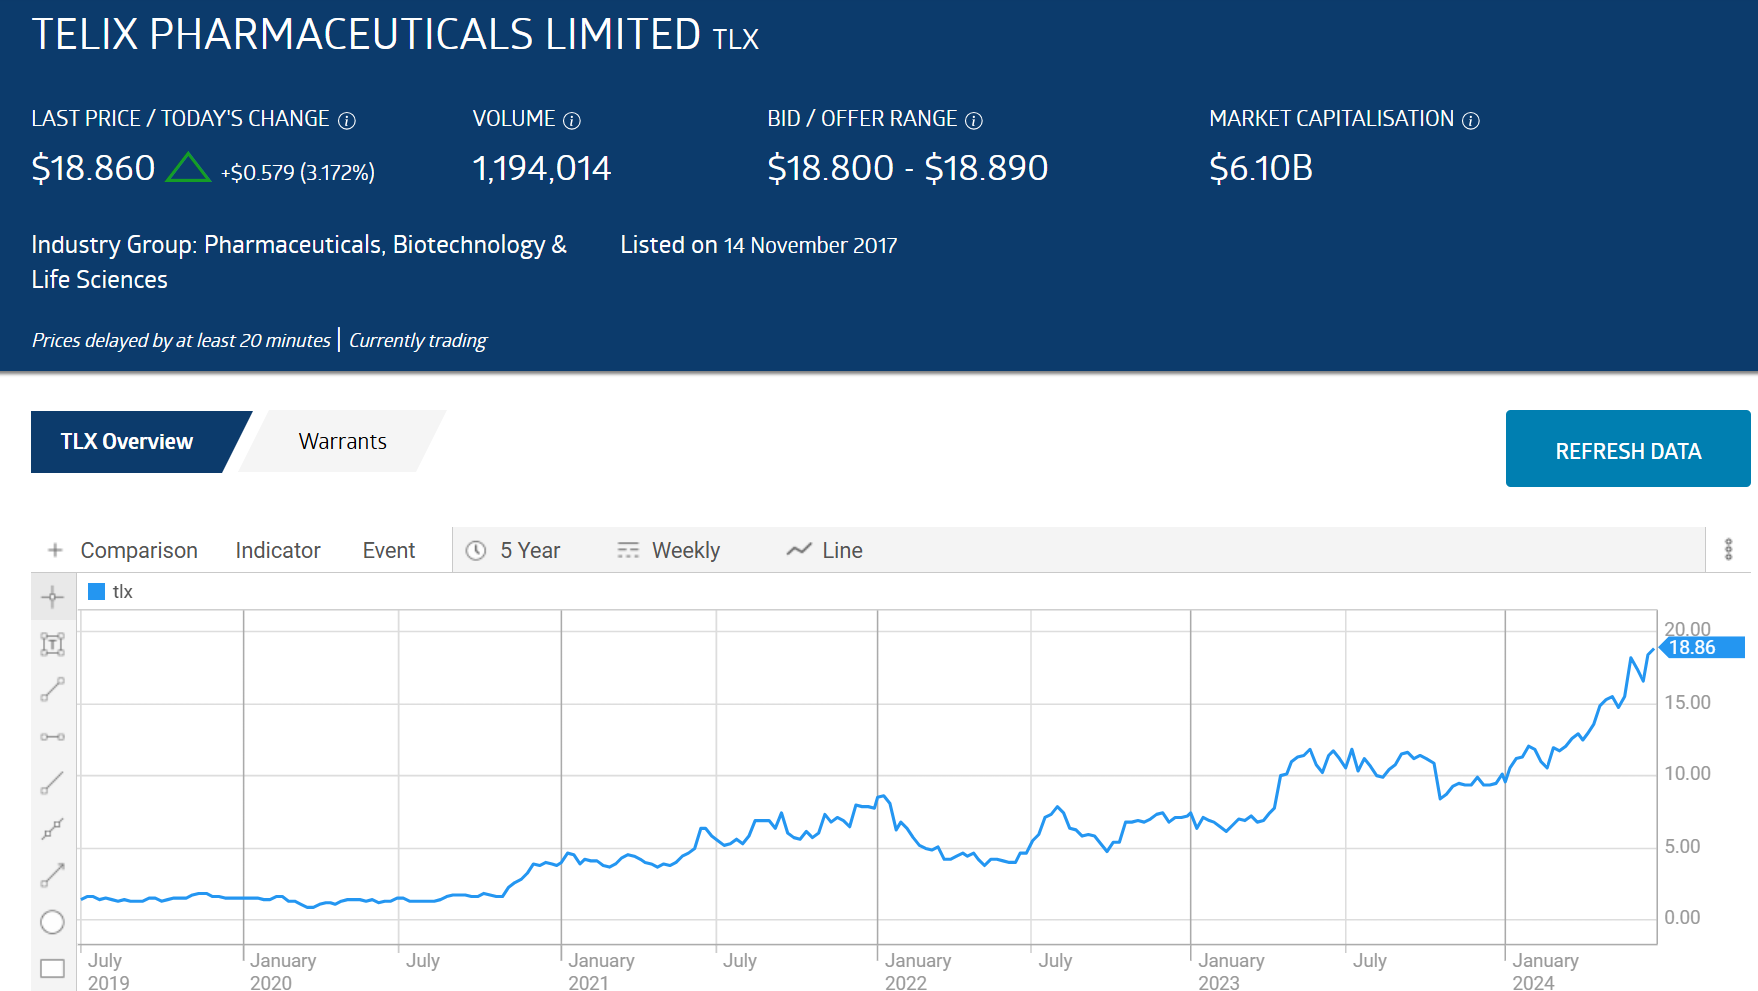Viewport: 1758px width, 991px height.
Task: Select the text annotation tool
Action: 52,644
